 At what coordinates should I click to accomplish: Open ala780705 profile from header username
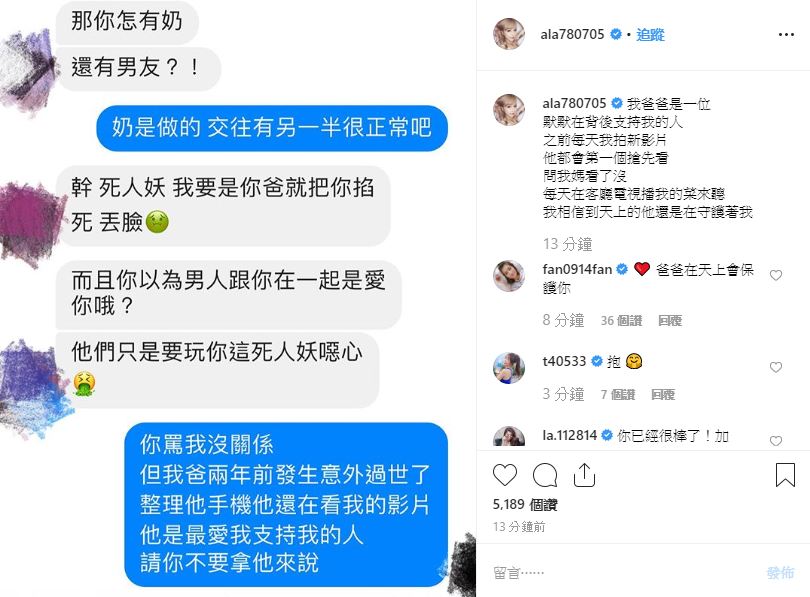[572, 35]
